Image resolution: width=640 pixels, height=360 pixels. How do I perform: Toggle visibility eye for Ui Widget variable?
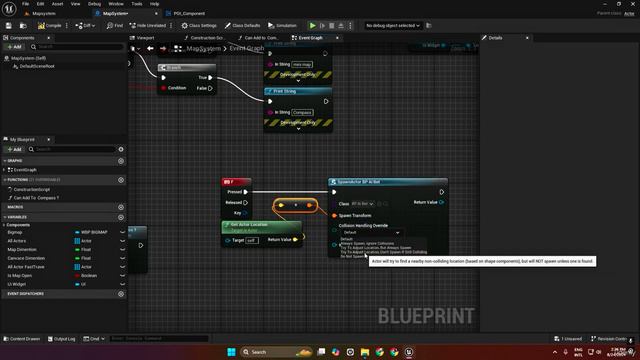[x=122, y=284]
